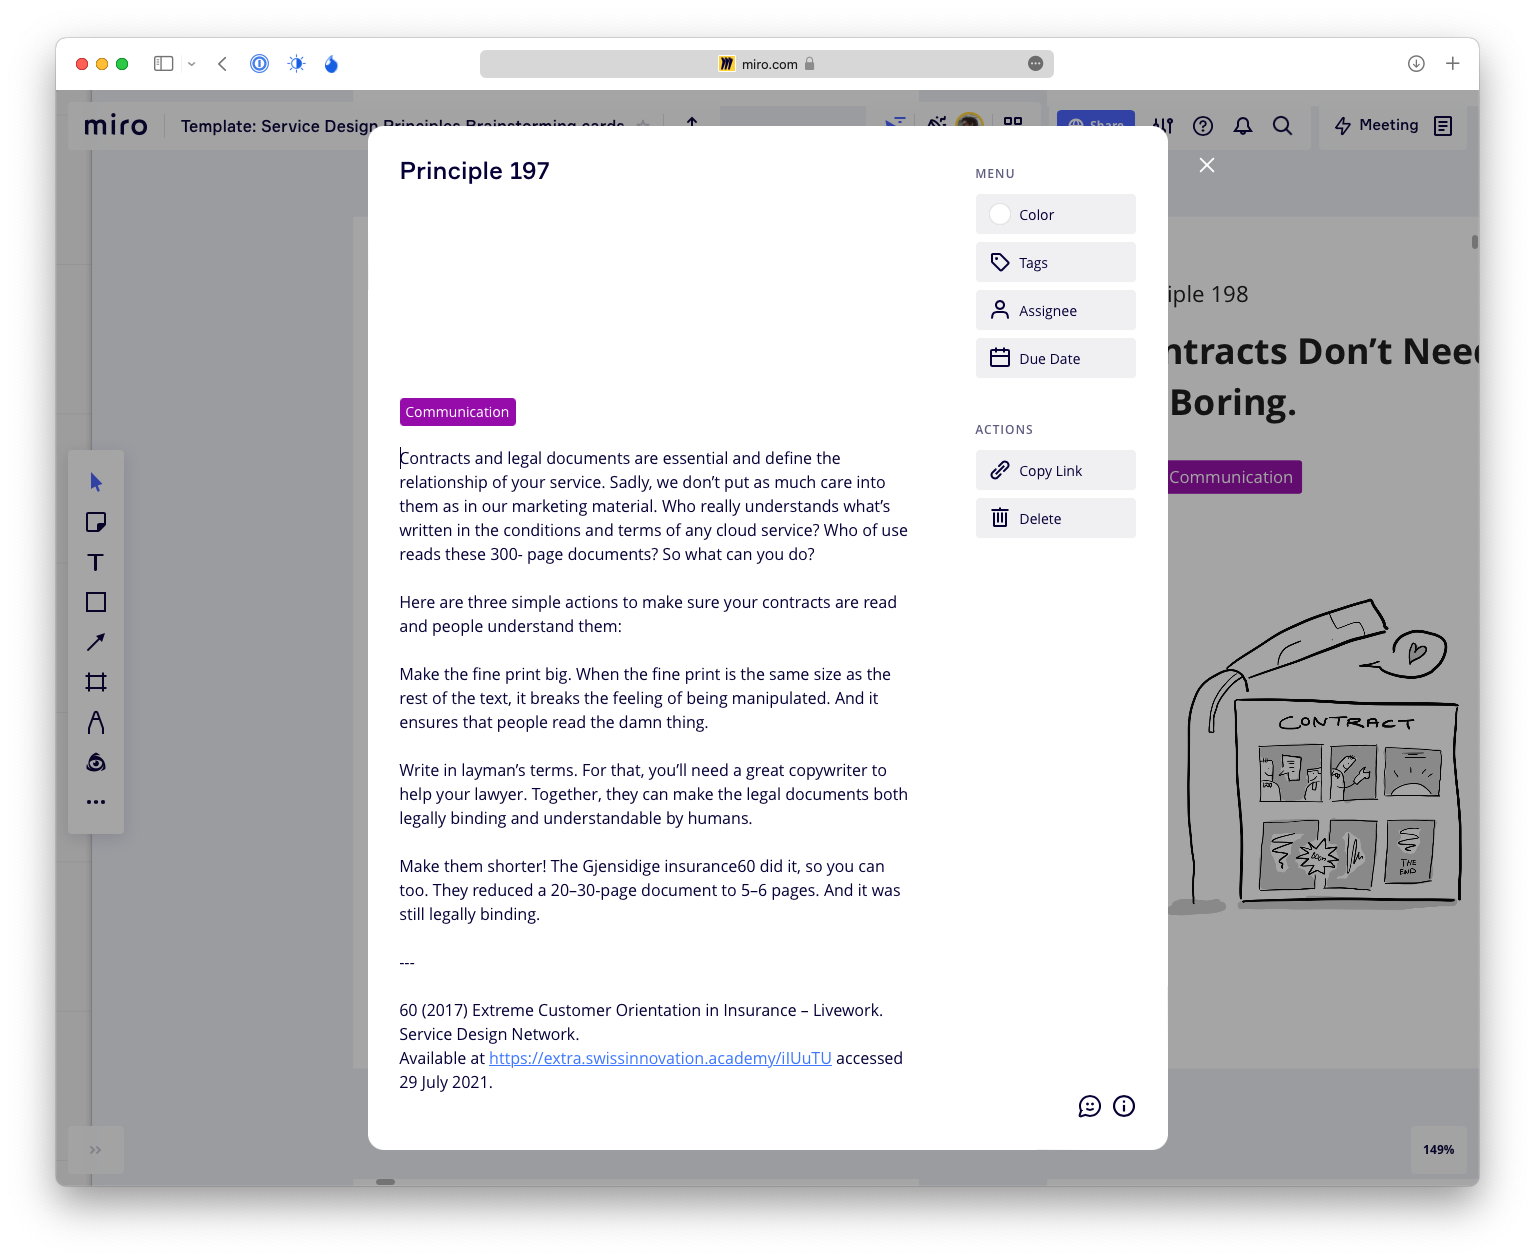This screenshot has width=1535, height=1260.
Task: Click the Communication tag on the card
Action: (x=457, y=412)
